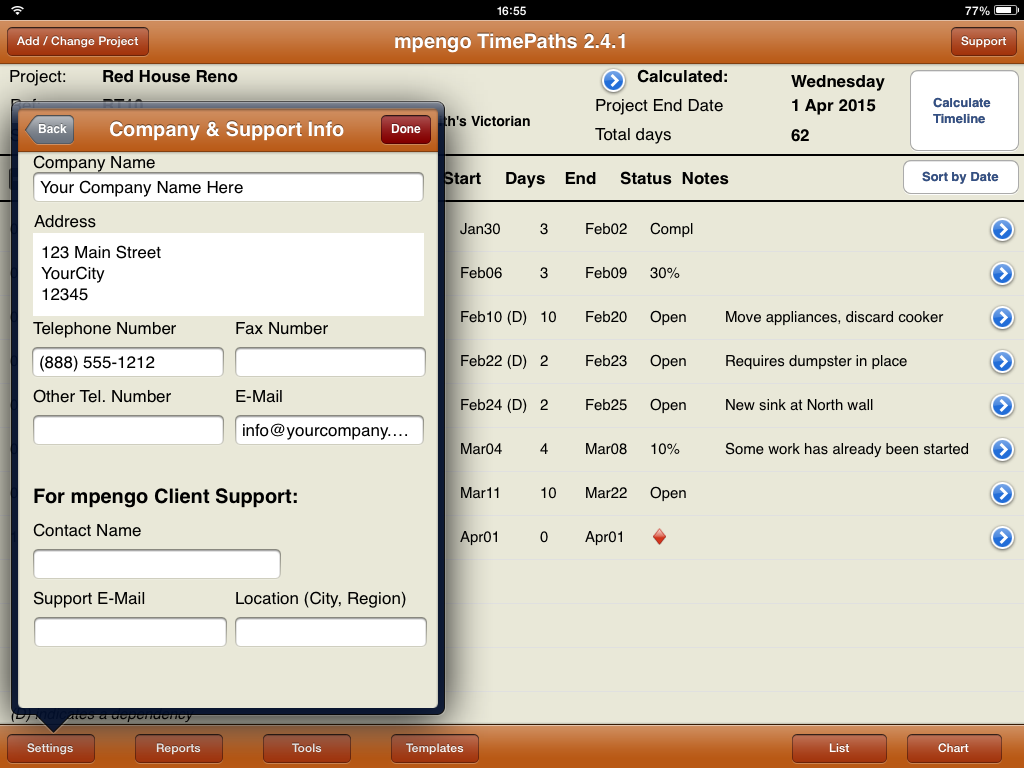Focus the Support E-Mail input field

130,632
